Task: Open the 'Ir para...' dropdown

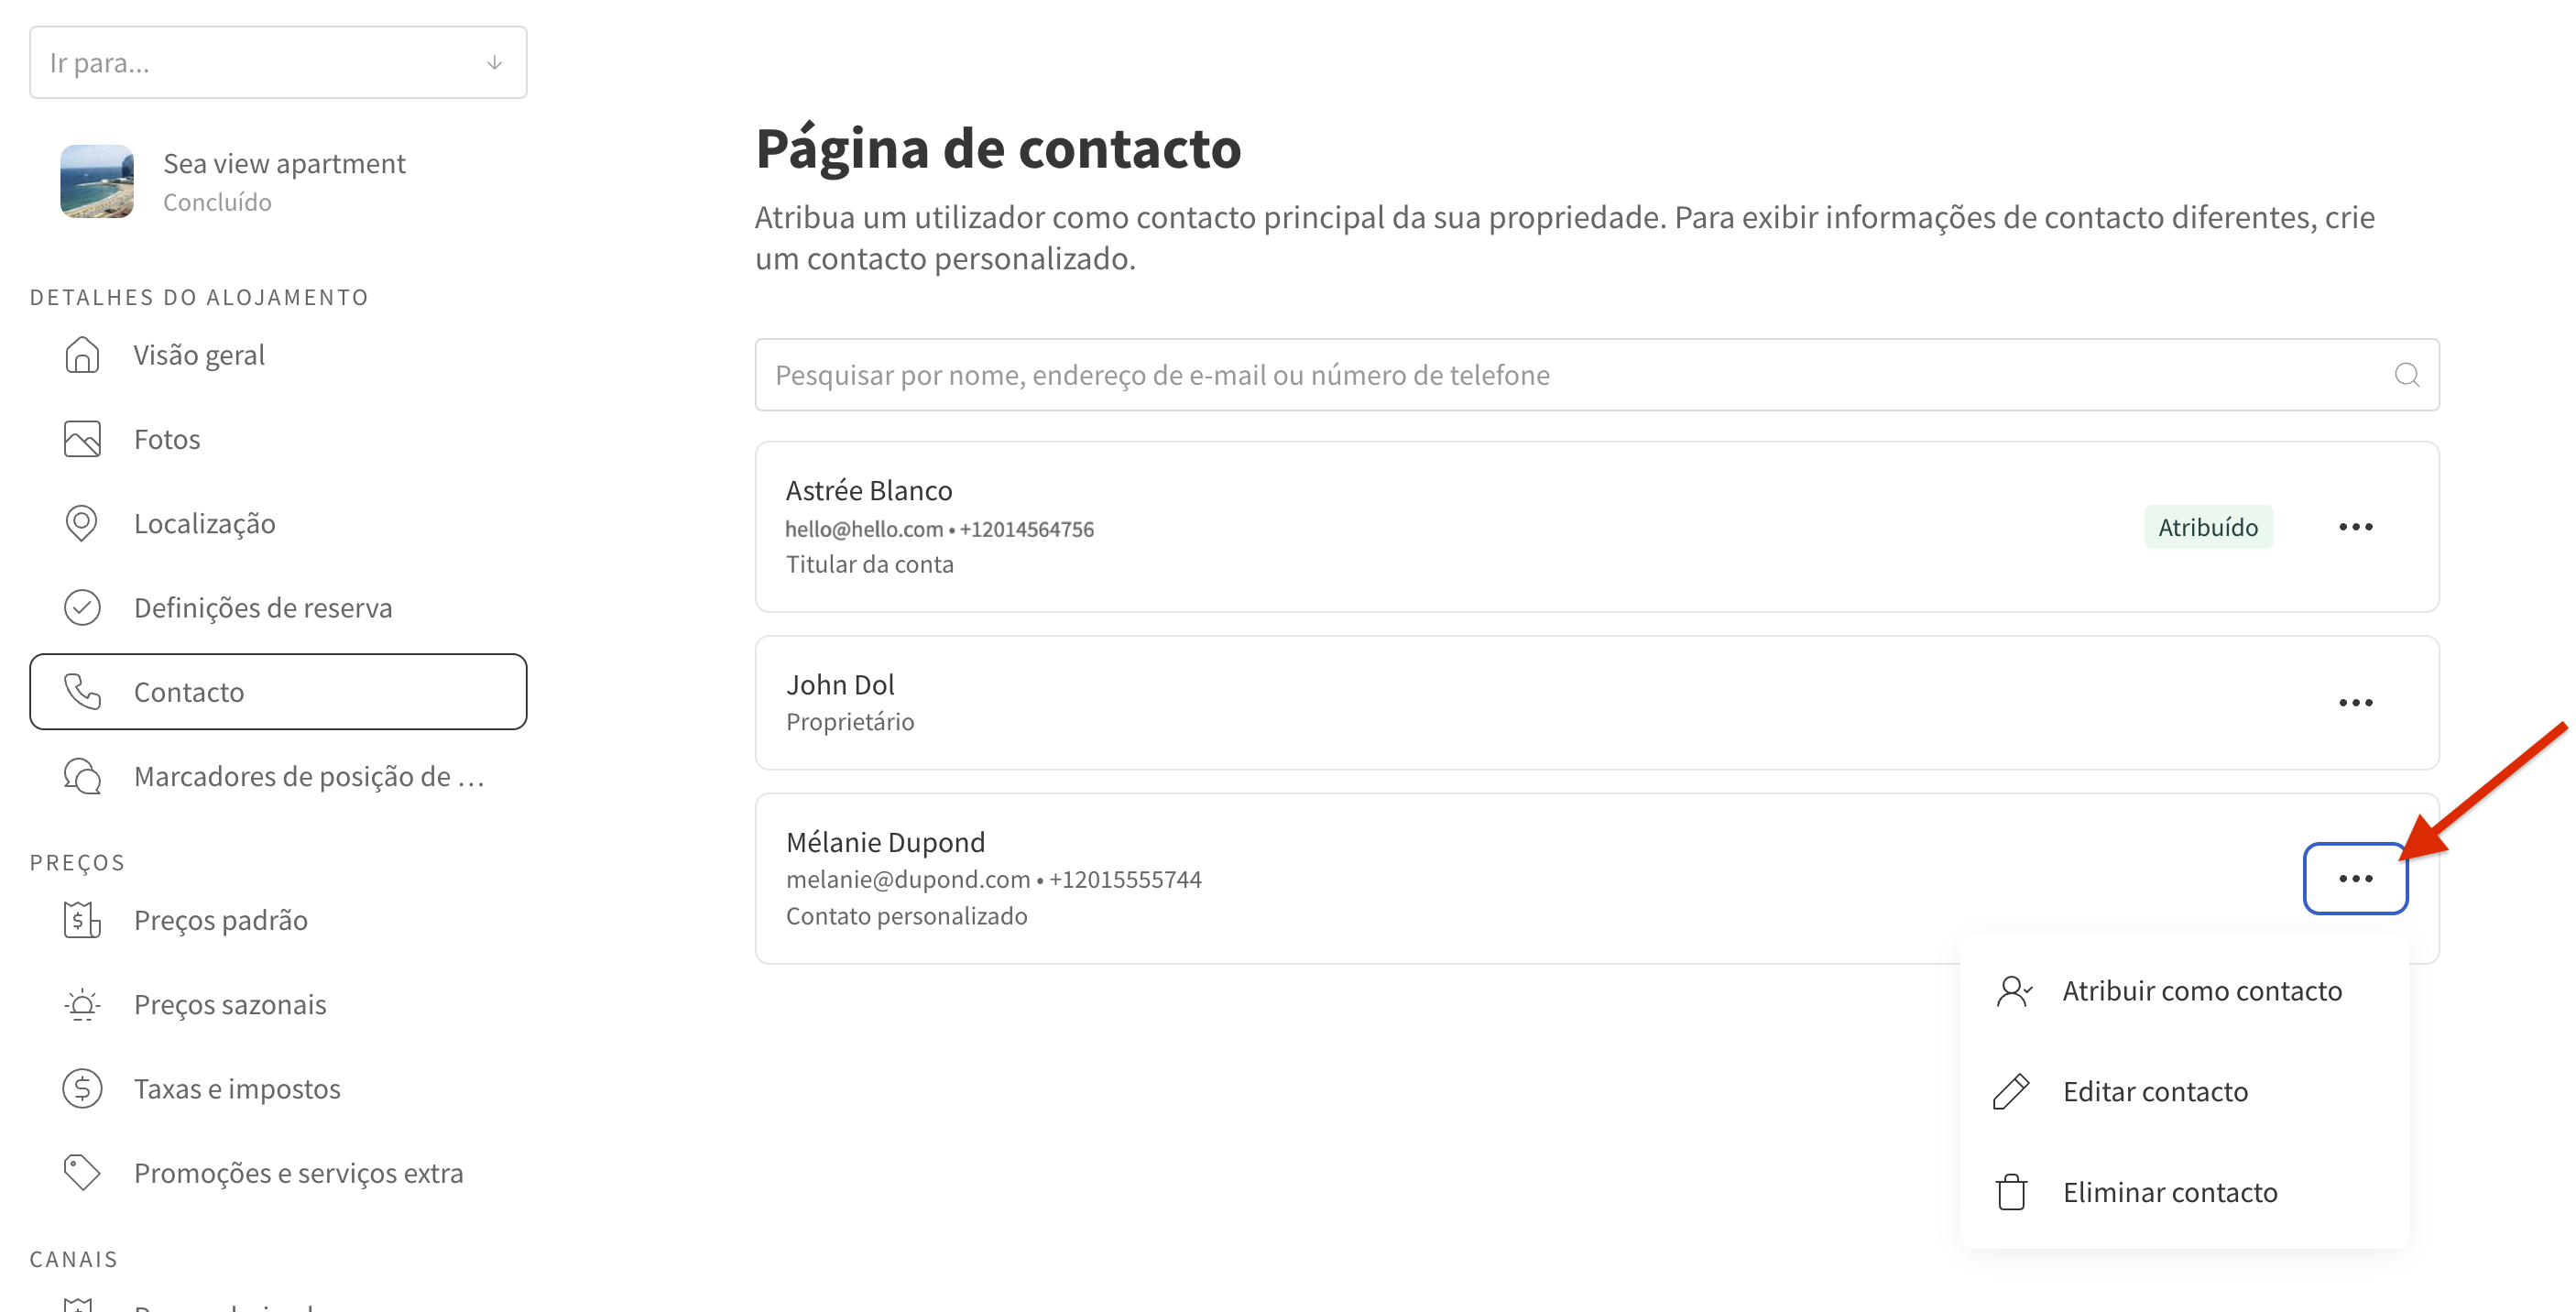Action: (x=278, y=63)
